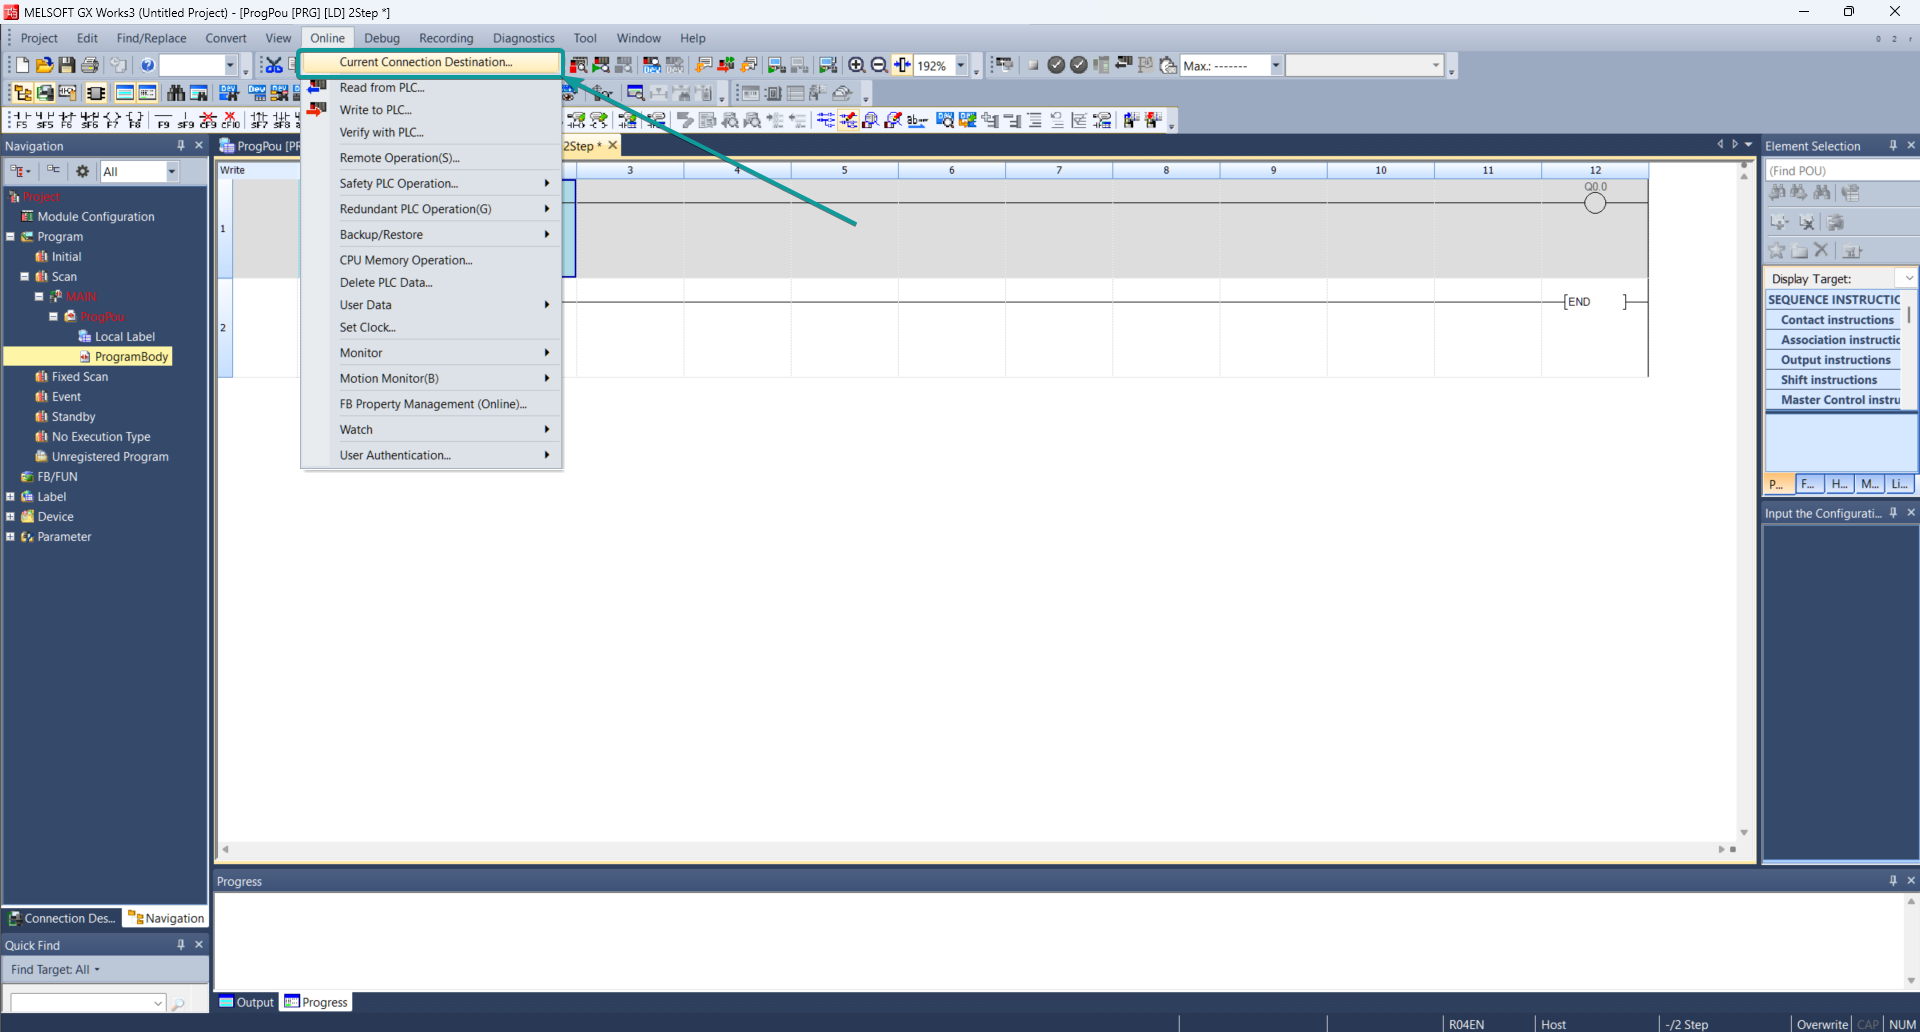1920x1032 pixels.
Task: Insert coil using the F7 icon
Action: point(111,120)
